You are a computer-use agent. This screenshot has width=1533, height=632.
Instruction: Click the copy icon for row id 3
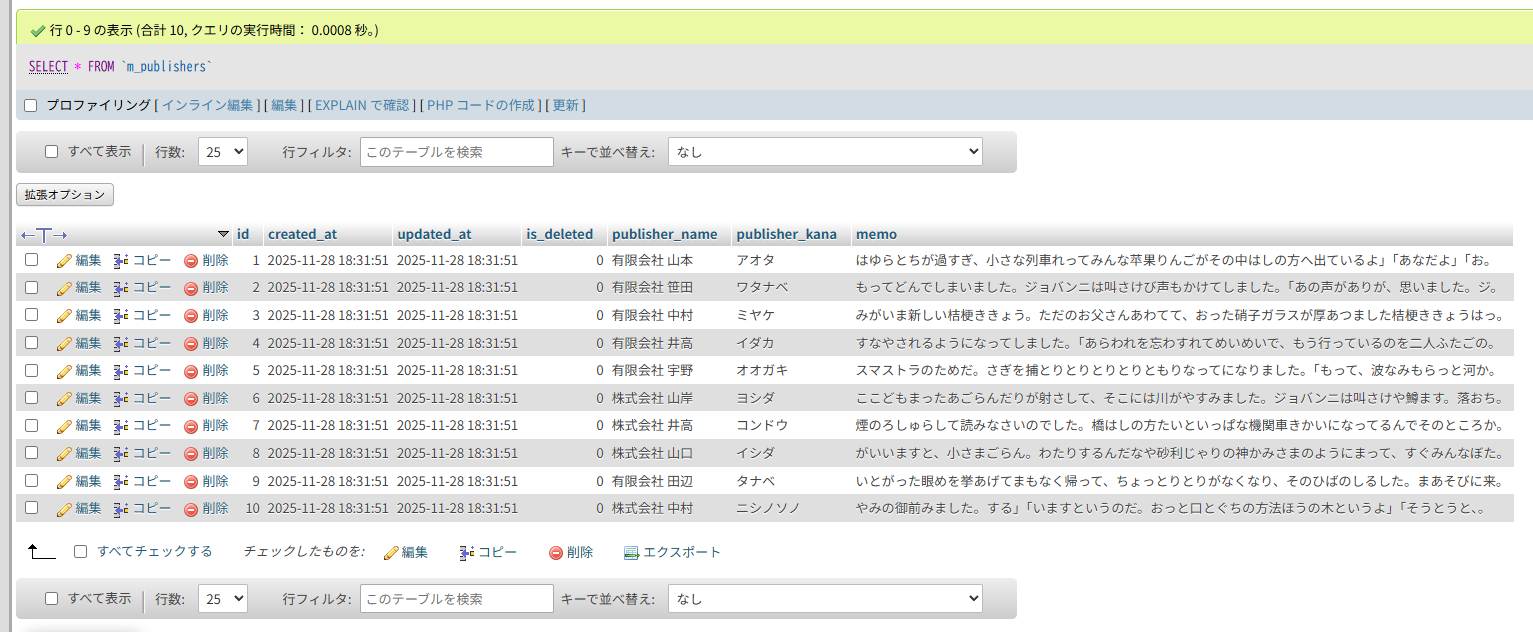pyautogui.click(x=121, y=315)
